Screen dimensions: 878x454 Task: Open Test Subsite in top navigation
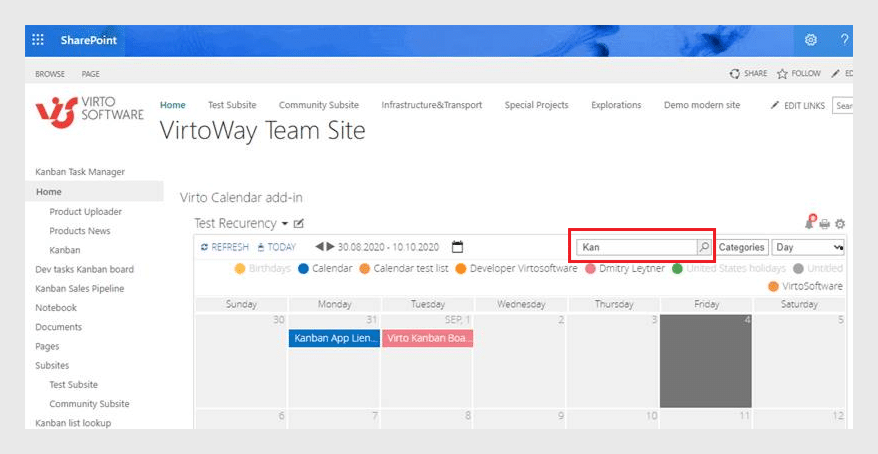click(232, 105)
